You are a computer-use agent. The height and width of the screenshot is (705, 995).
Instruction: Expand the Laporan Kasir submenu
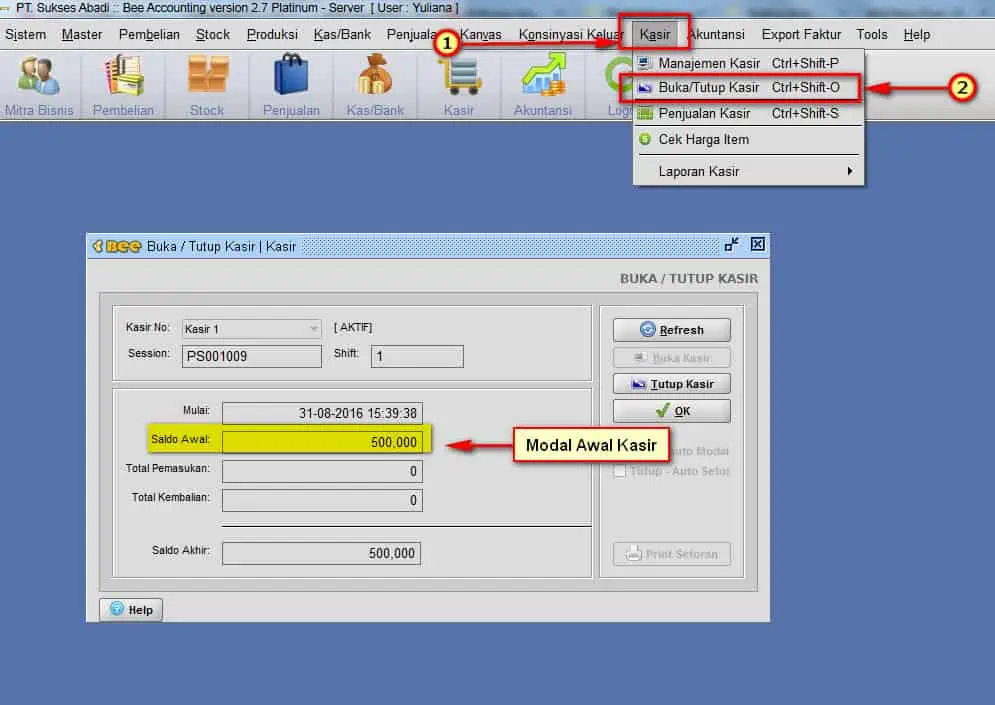[x=749, y=171]
